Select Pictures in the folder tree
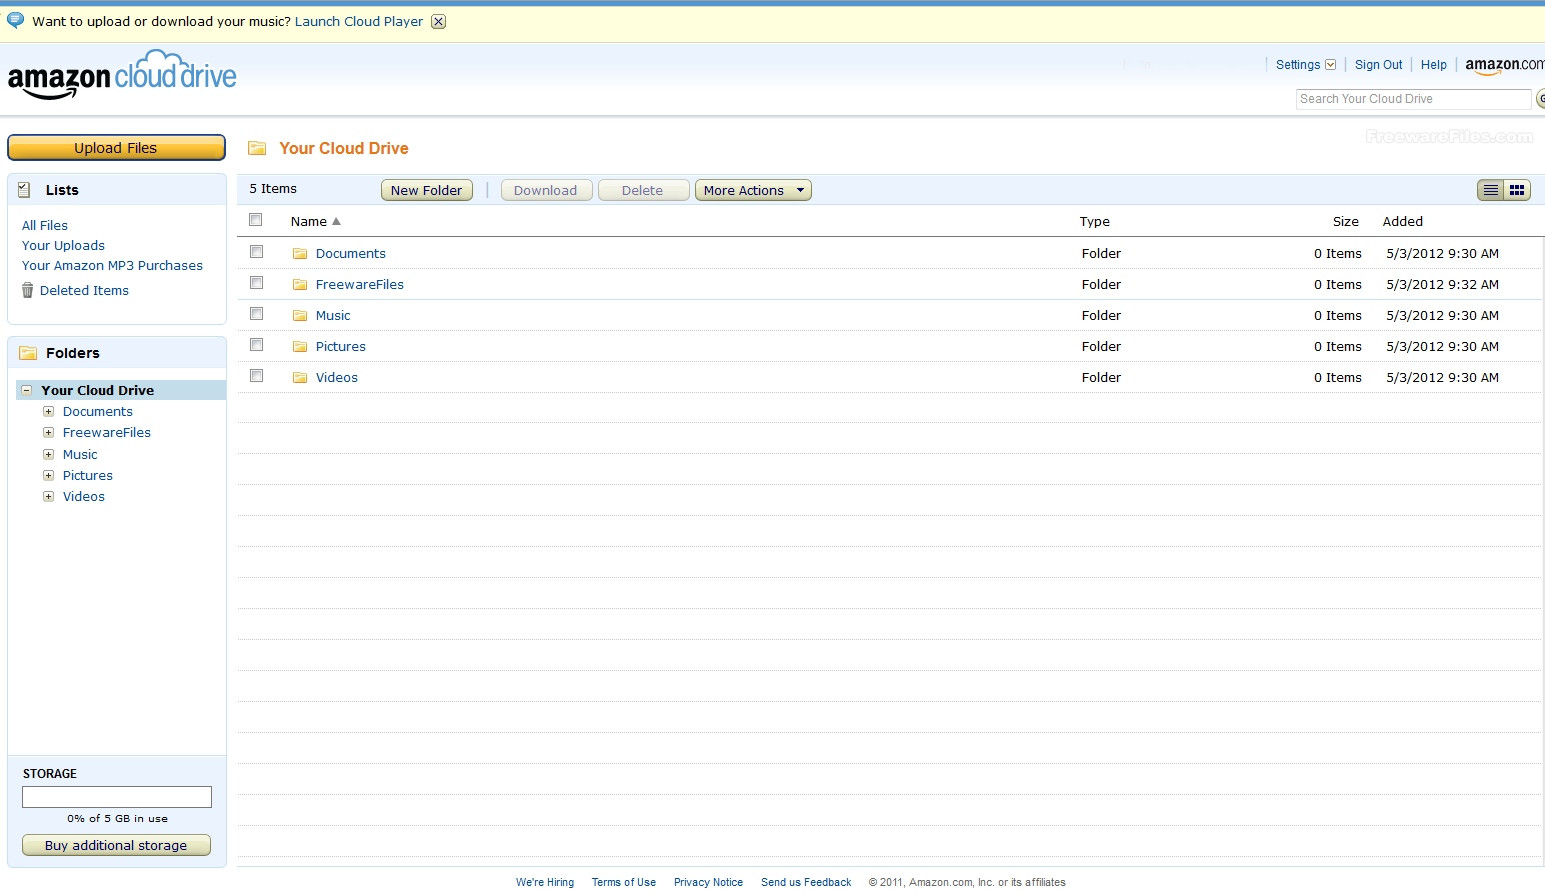 [x=88, y=476]
